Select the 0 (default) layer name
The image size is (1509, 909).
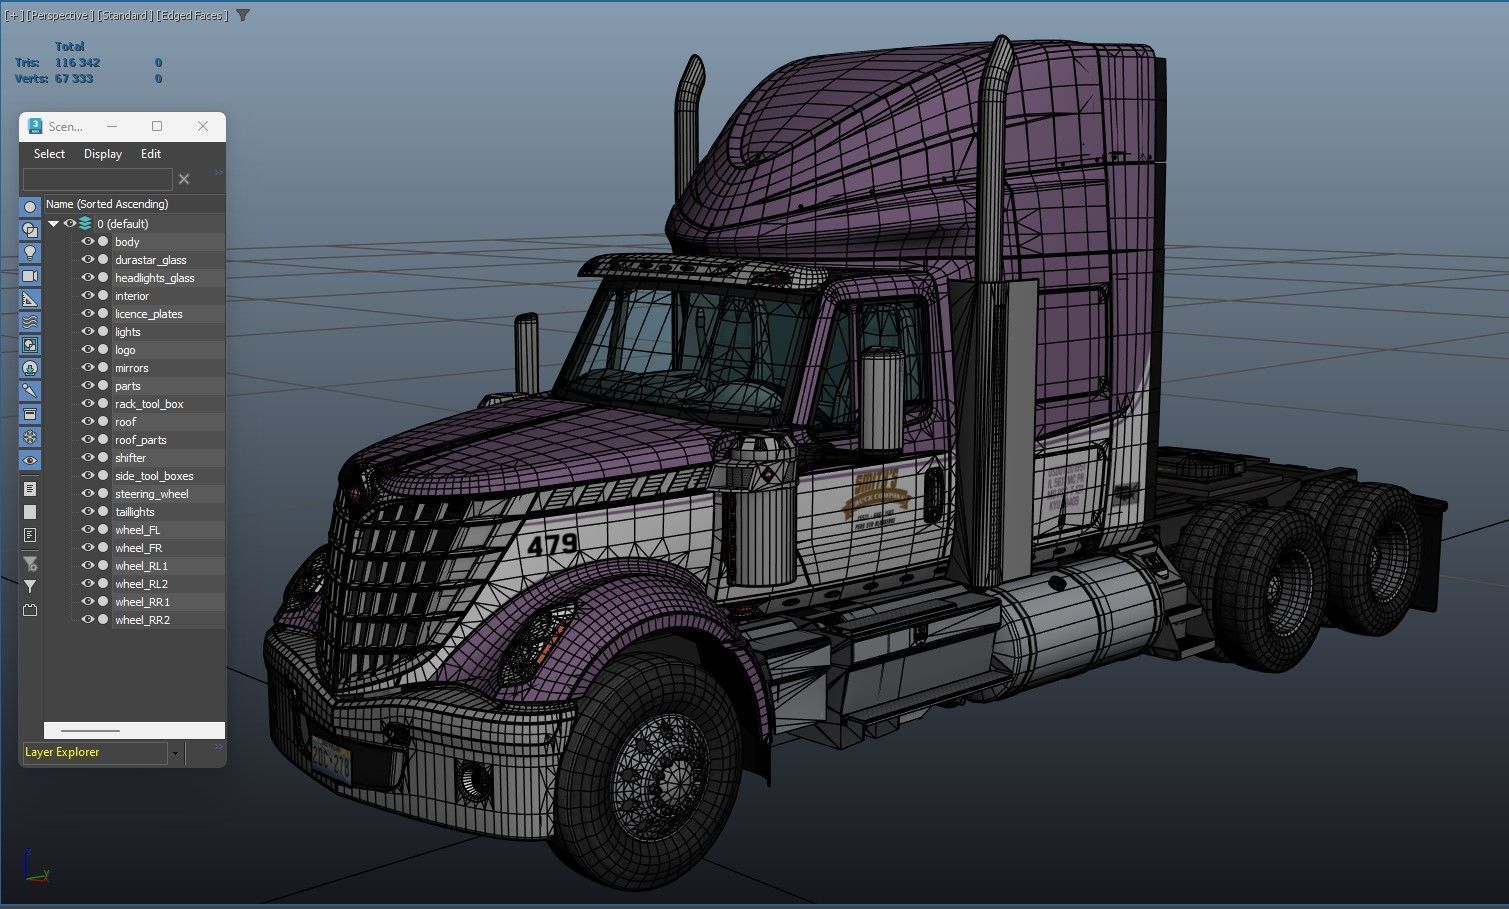[122, 224]
